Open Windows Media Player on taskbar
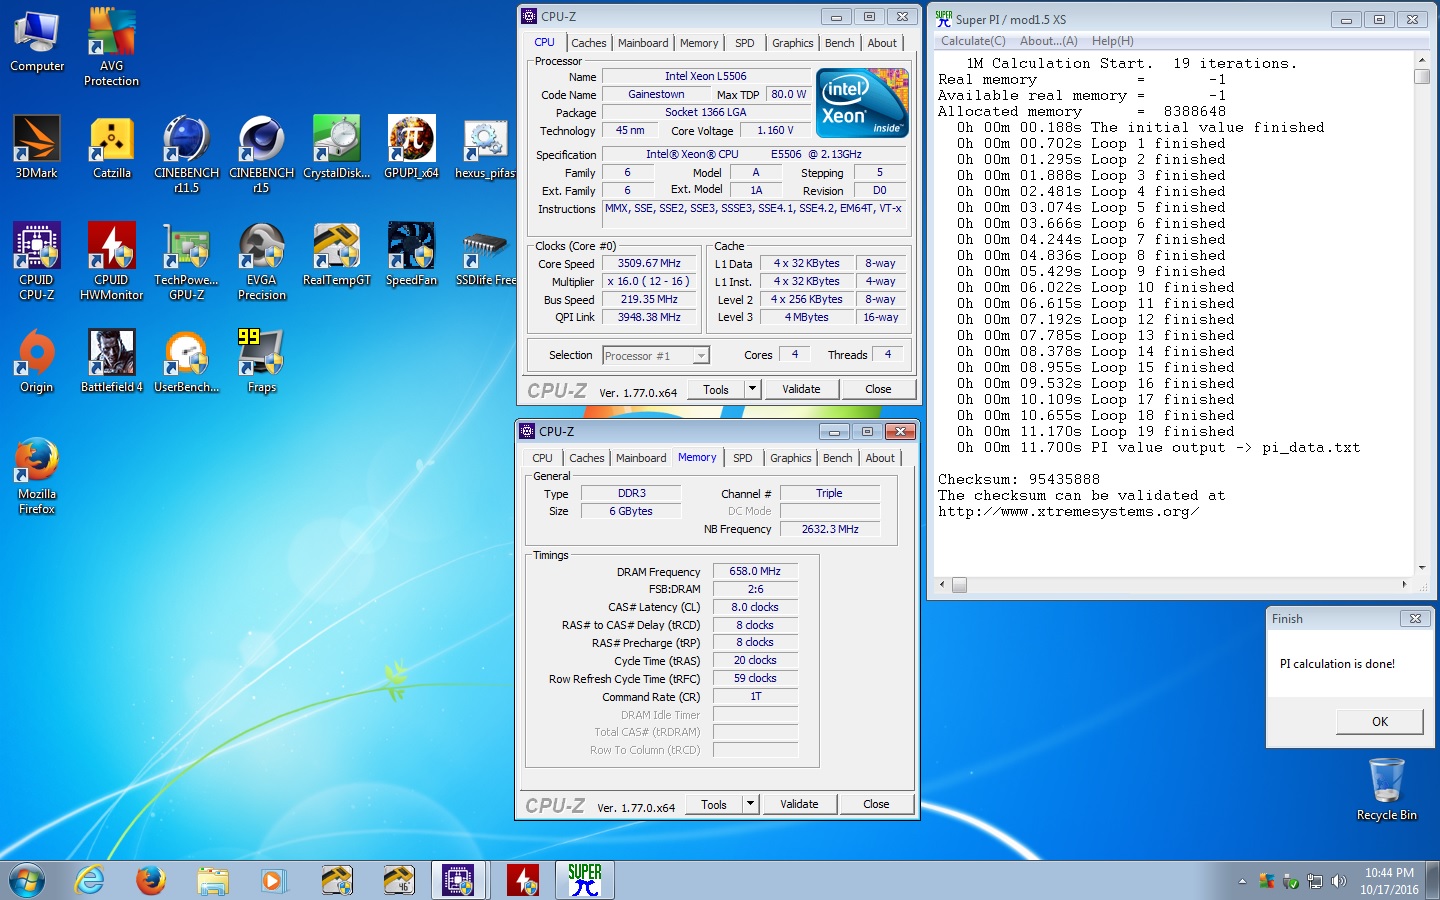The height and width of the screenshot is (900, 1440). pos(272,881)
